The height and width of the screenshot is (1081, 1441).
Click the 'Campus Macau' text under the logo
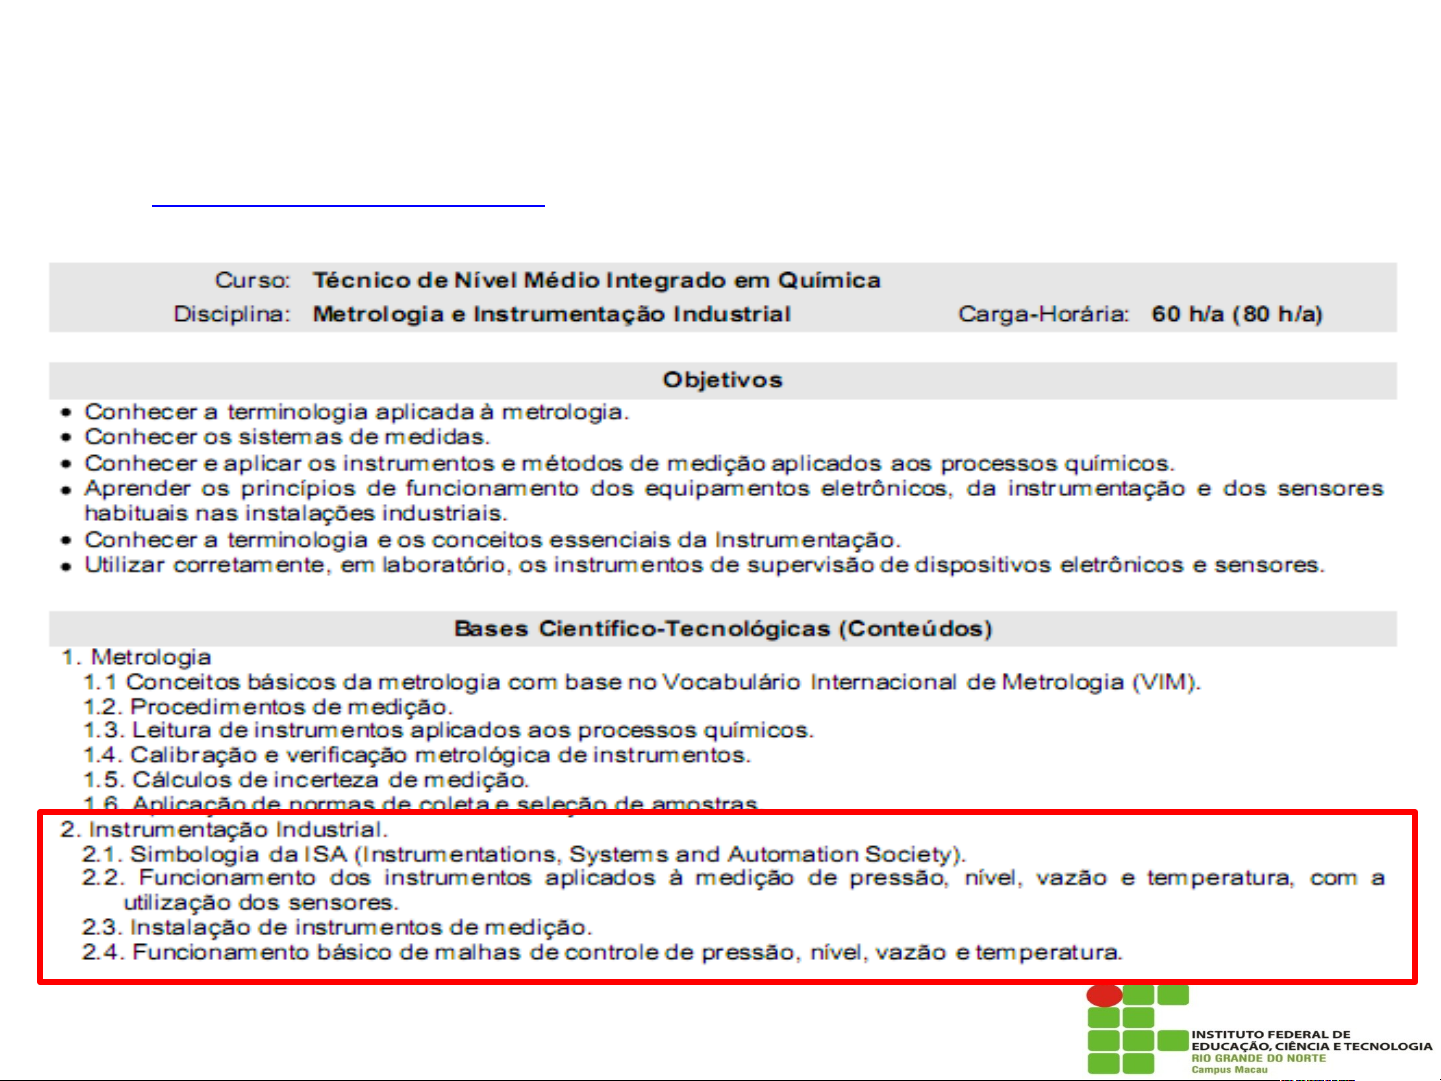(x=1229, y=1070)
